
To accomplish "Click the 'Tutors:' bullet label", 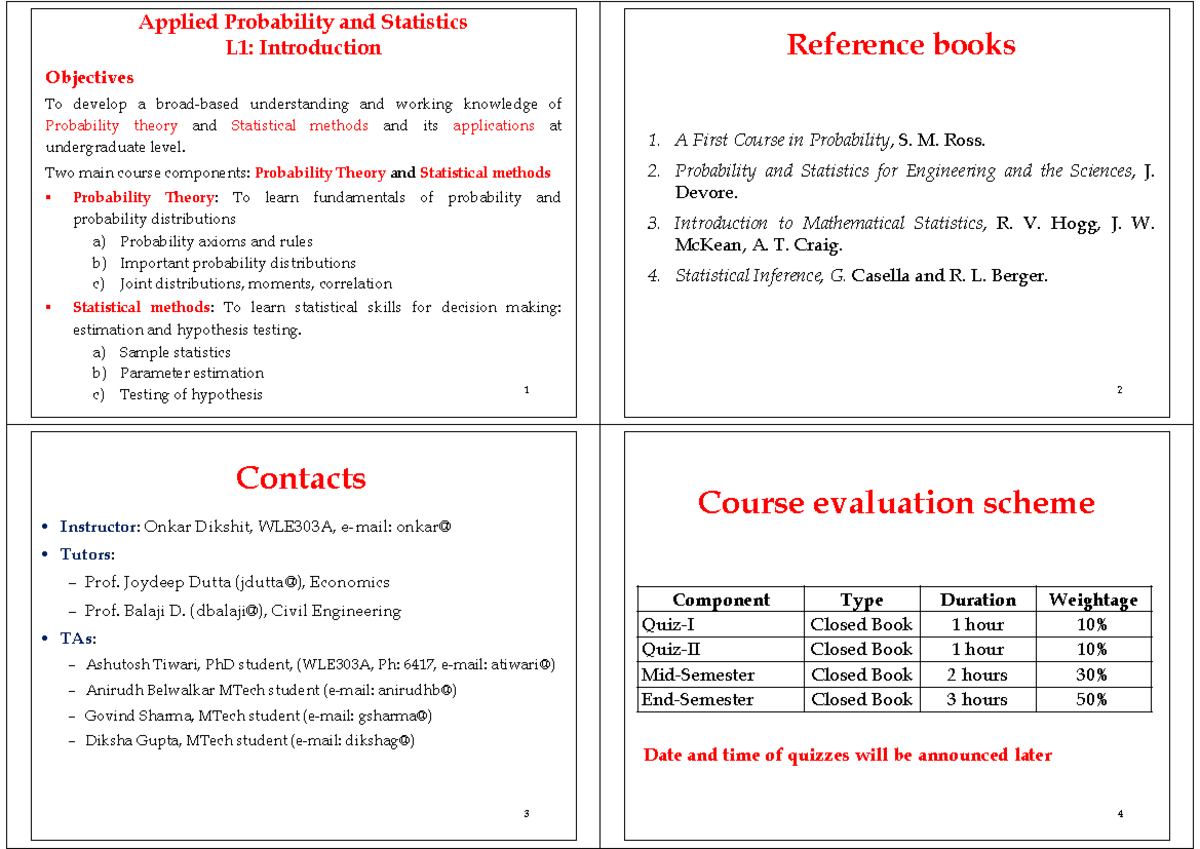I will [87, 554].
